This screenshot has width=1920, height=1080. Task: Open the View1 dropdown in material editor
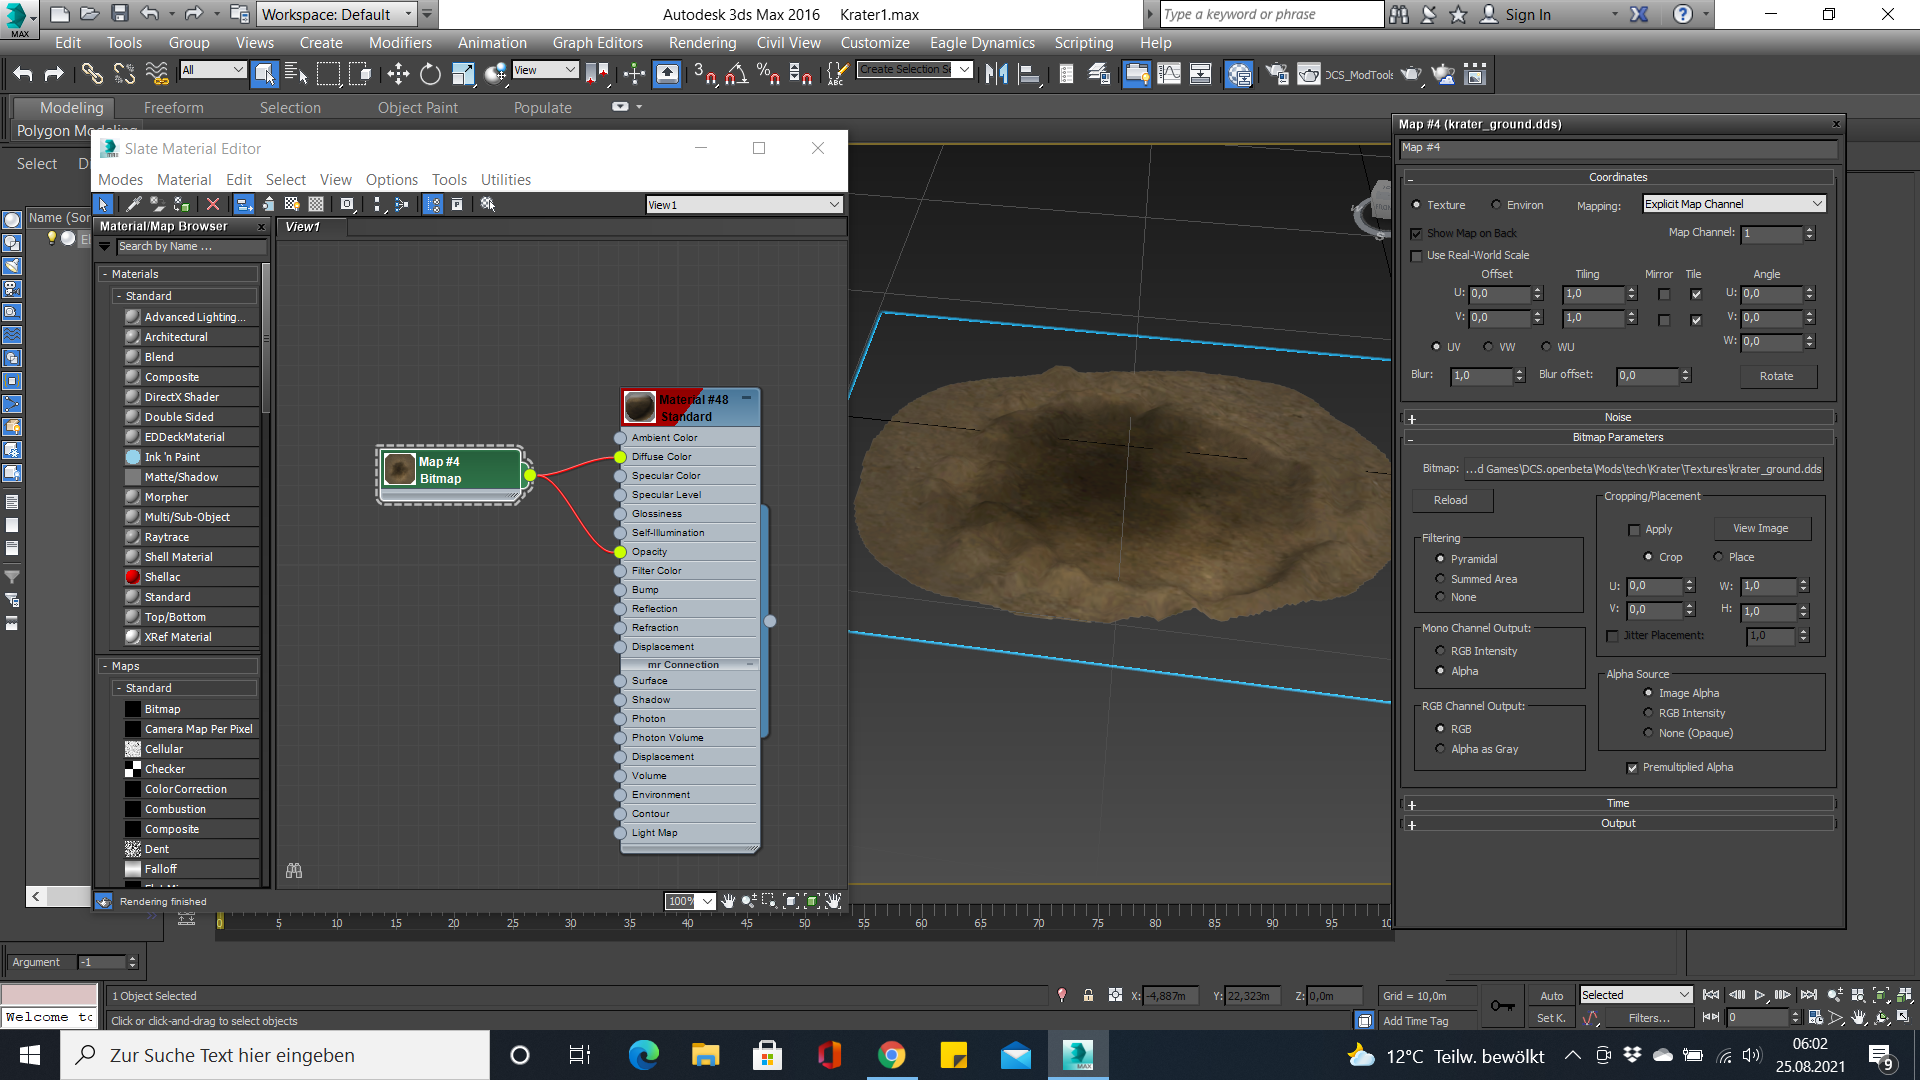coord(744,205)
